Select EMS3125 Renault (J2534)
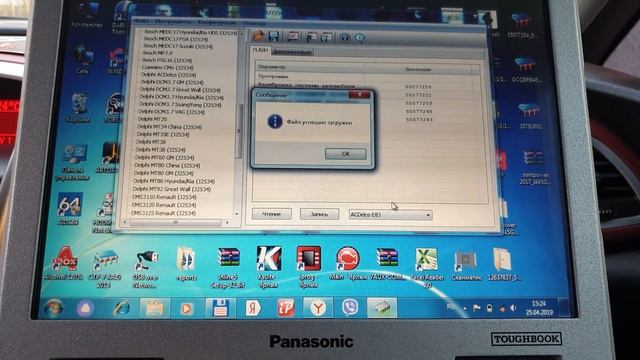Image resolution: width=640 pixels, height=360 pixels. point(163,213)
